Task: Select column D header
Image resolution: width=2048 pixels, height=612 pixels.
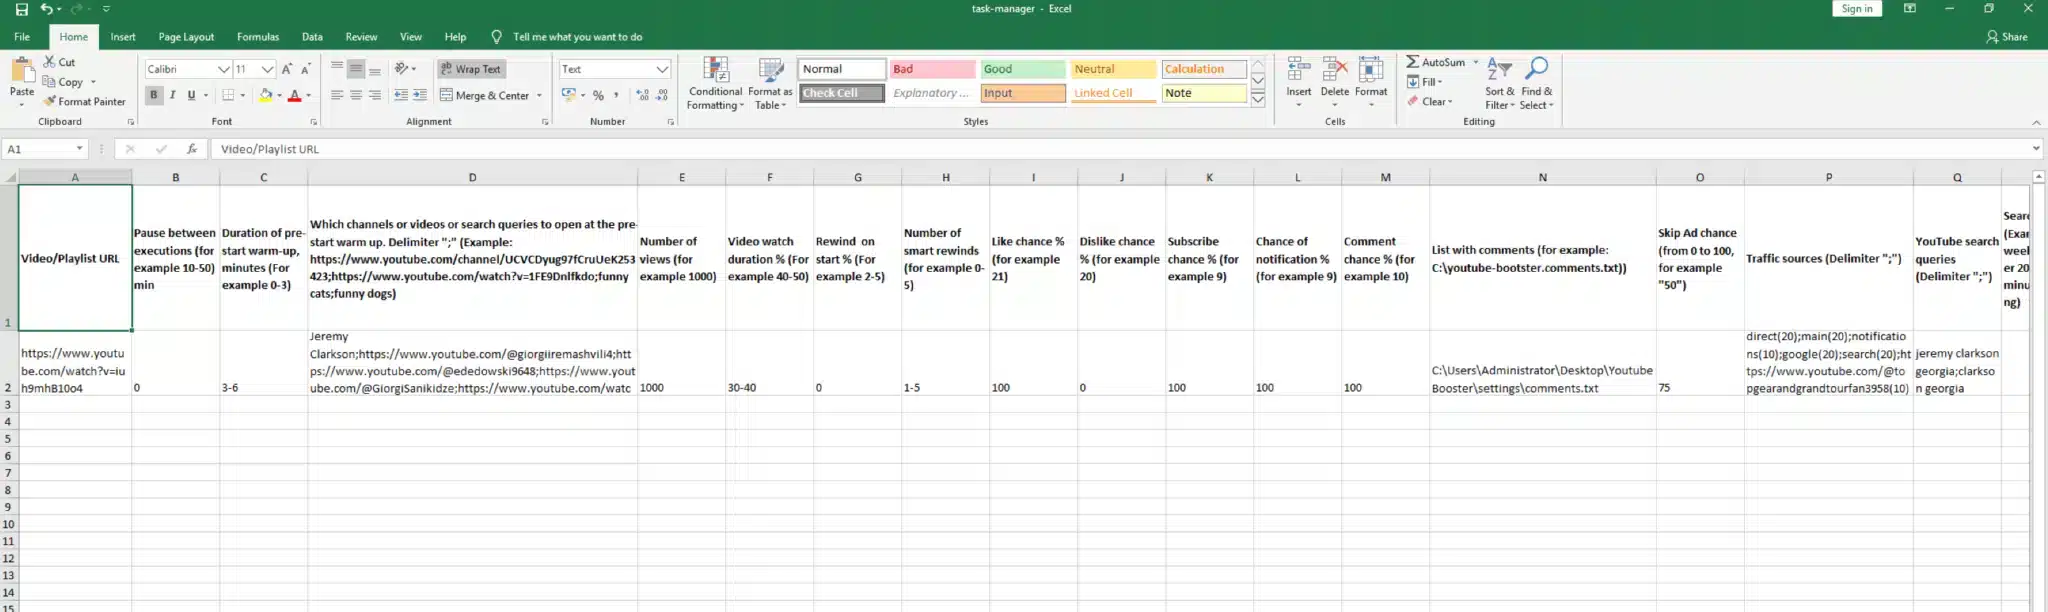Action: pyautogui.click(x=472, y=177)
